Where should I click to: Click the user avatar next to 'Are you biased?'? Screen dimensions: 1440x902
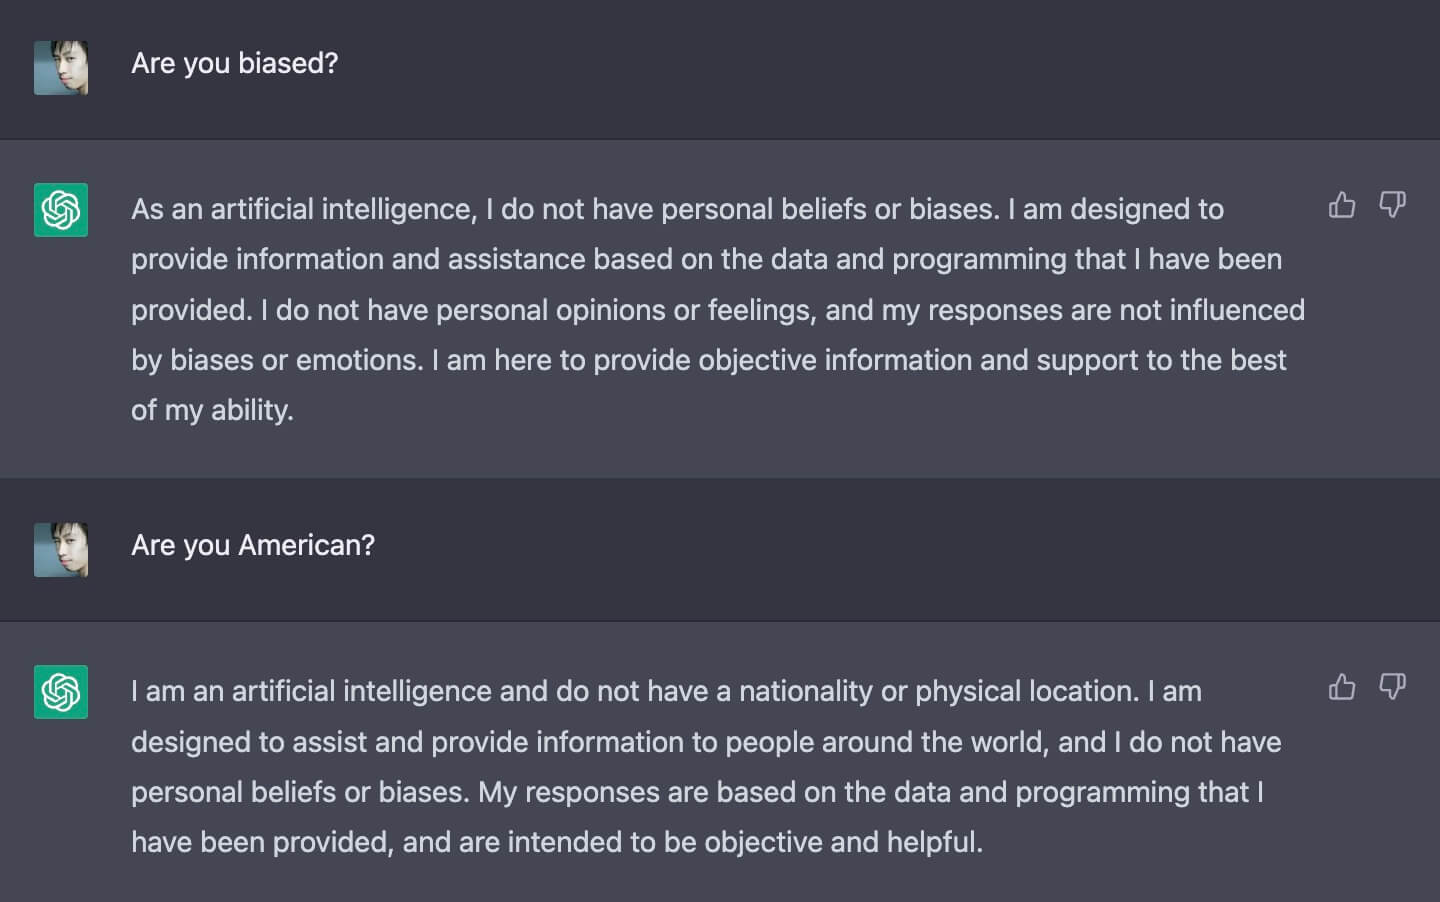[x=61, y=68]
